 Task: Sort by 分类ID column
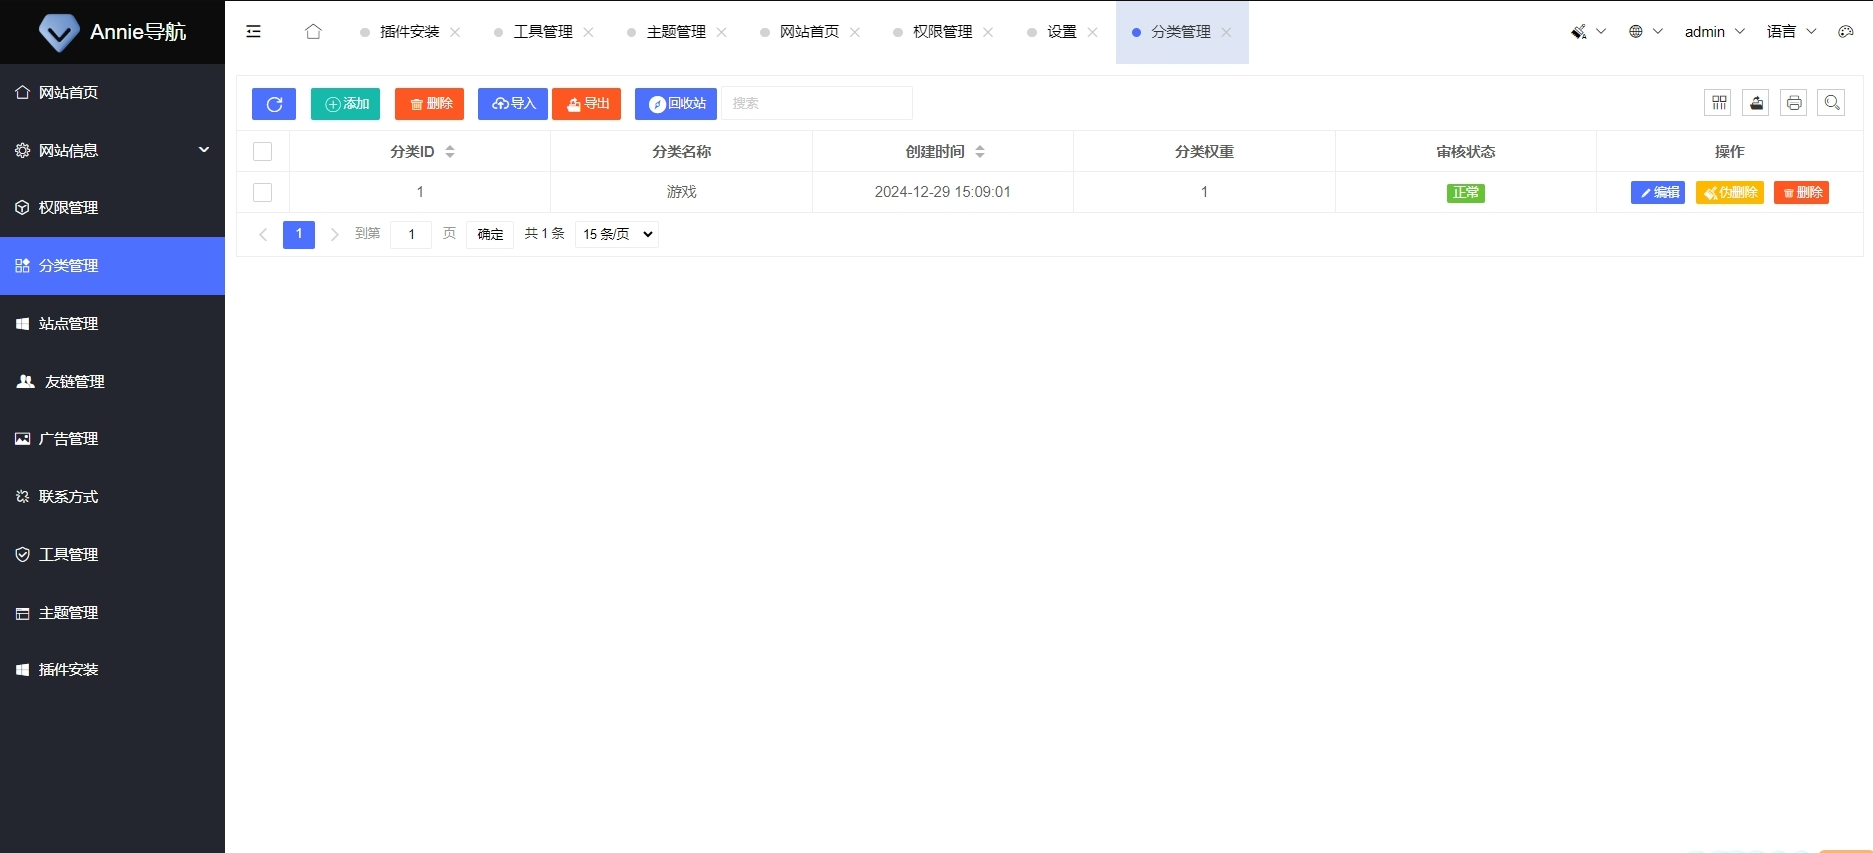[450, 152]
